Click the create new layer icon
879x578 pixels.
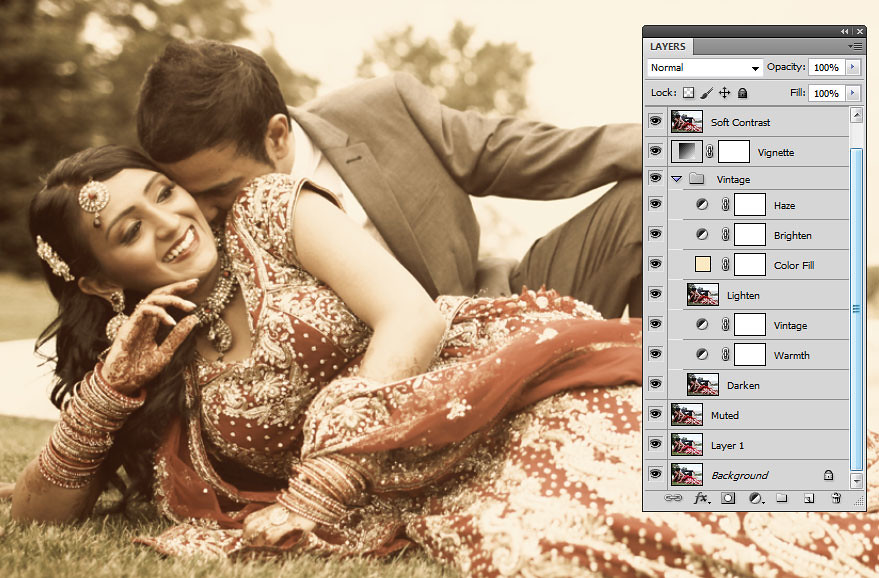[809, 497]
